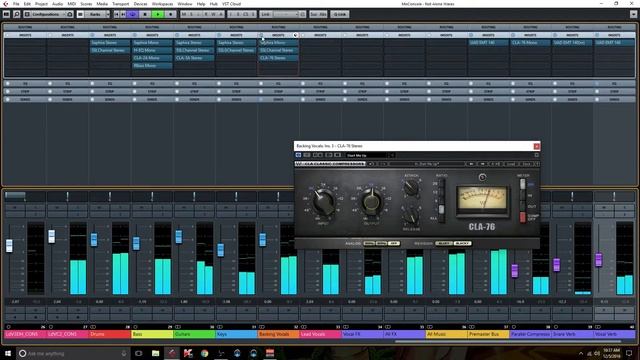The image size is (640, 360).
Task: Click the CLA-76 Input knob
Action: coord(323,201)
